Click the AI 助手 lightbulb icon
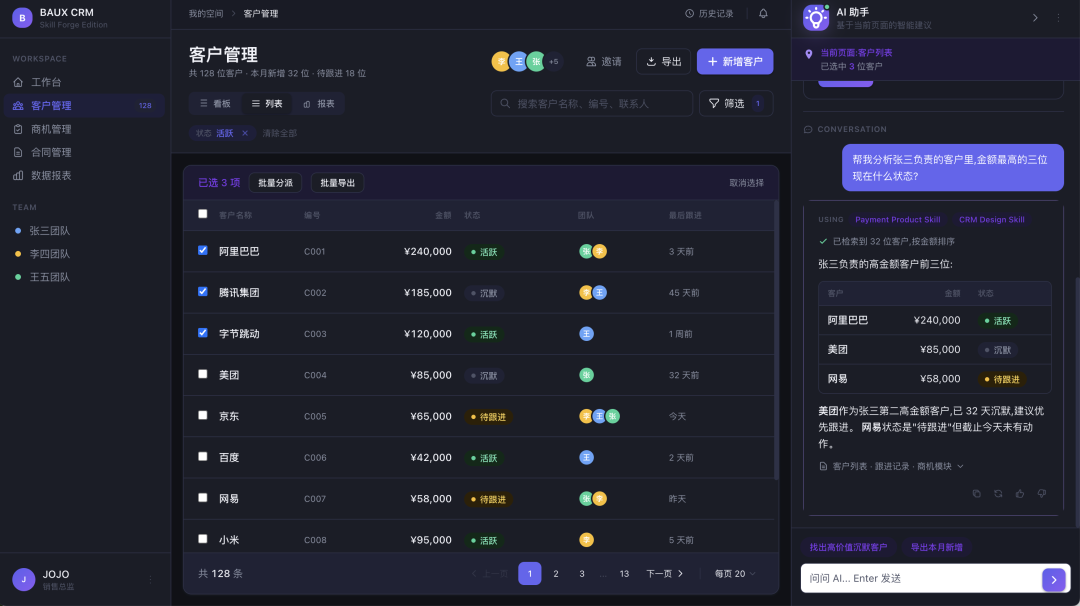 tap(816, 18)
